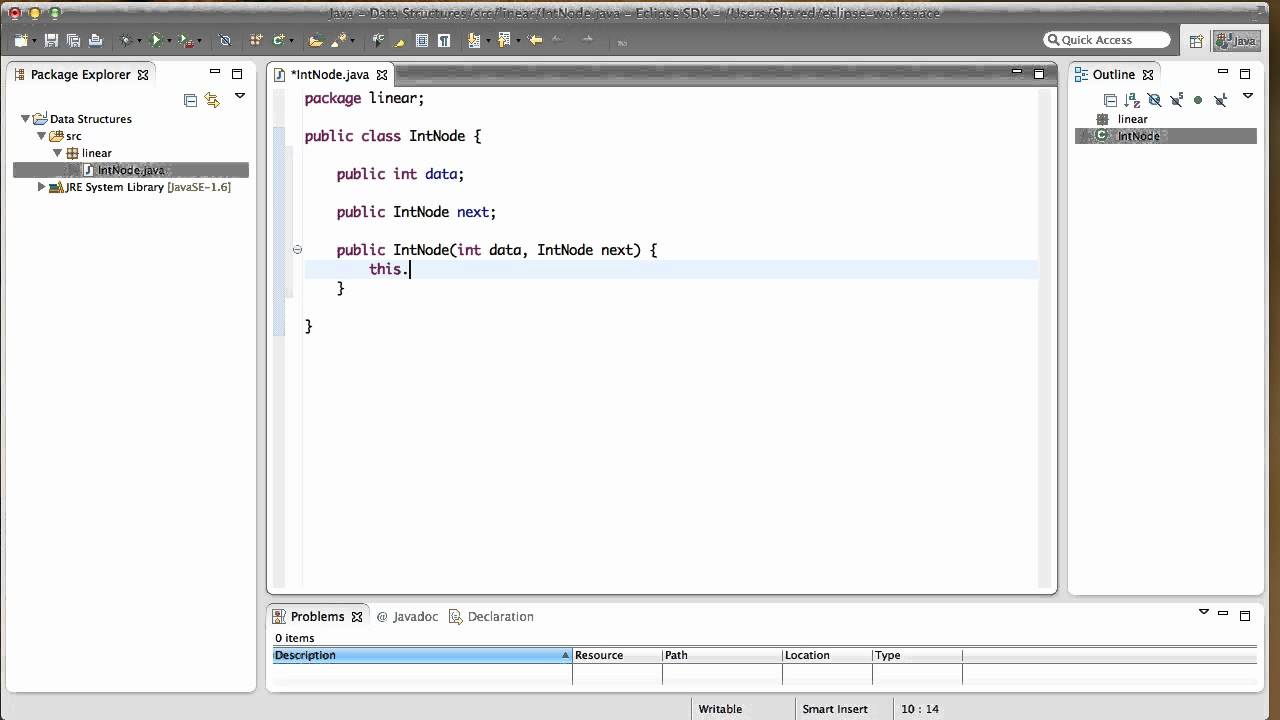Sort problems by Location column header

point(827,655)
